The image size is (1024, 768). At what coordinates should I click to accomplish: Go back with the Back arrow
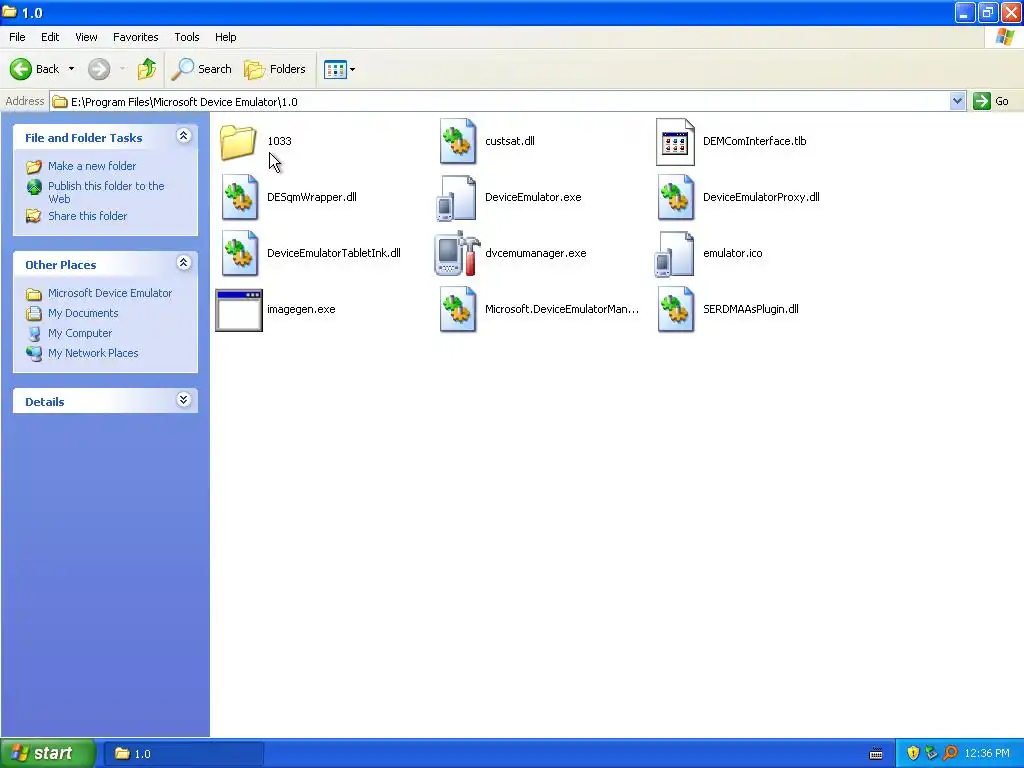(21, 69)
